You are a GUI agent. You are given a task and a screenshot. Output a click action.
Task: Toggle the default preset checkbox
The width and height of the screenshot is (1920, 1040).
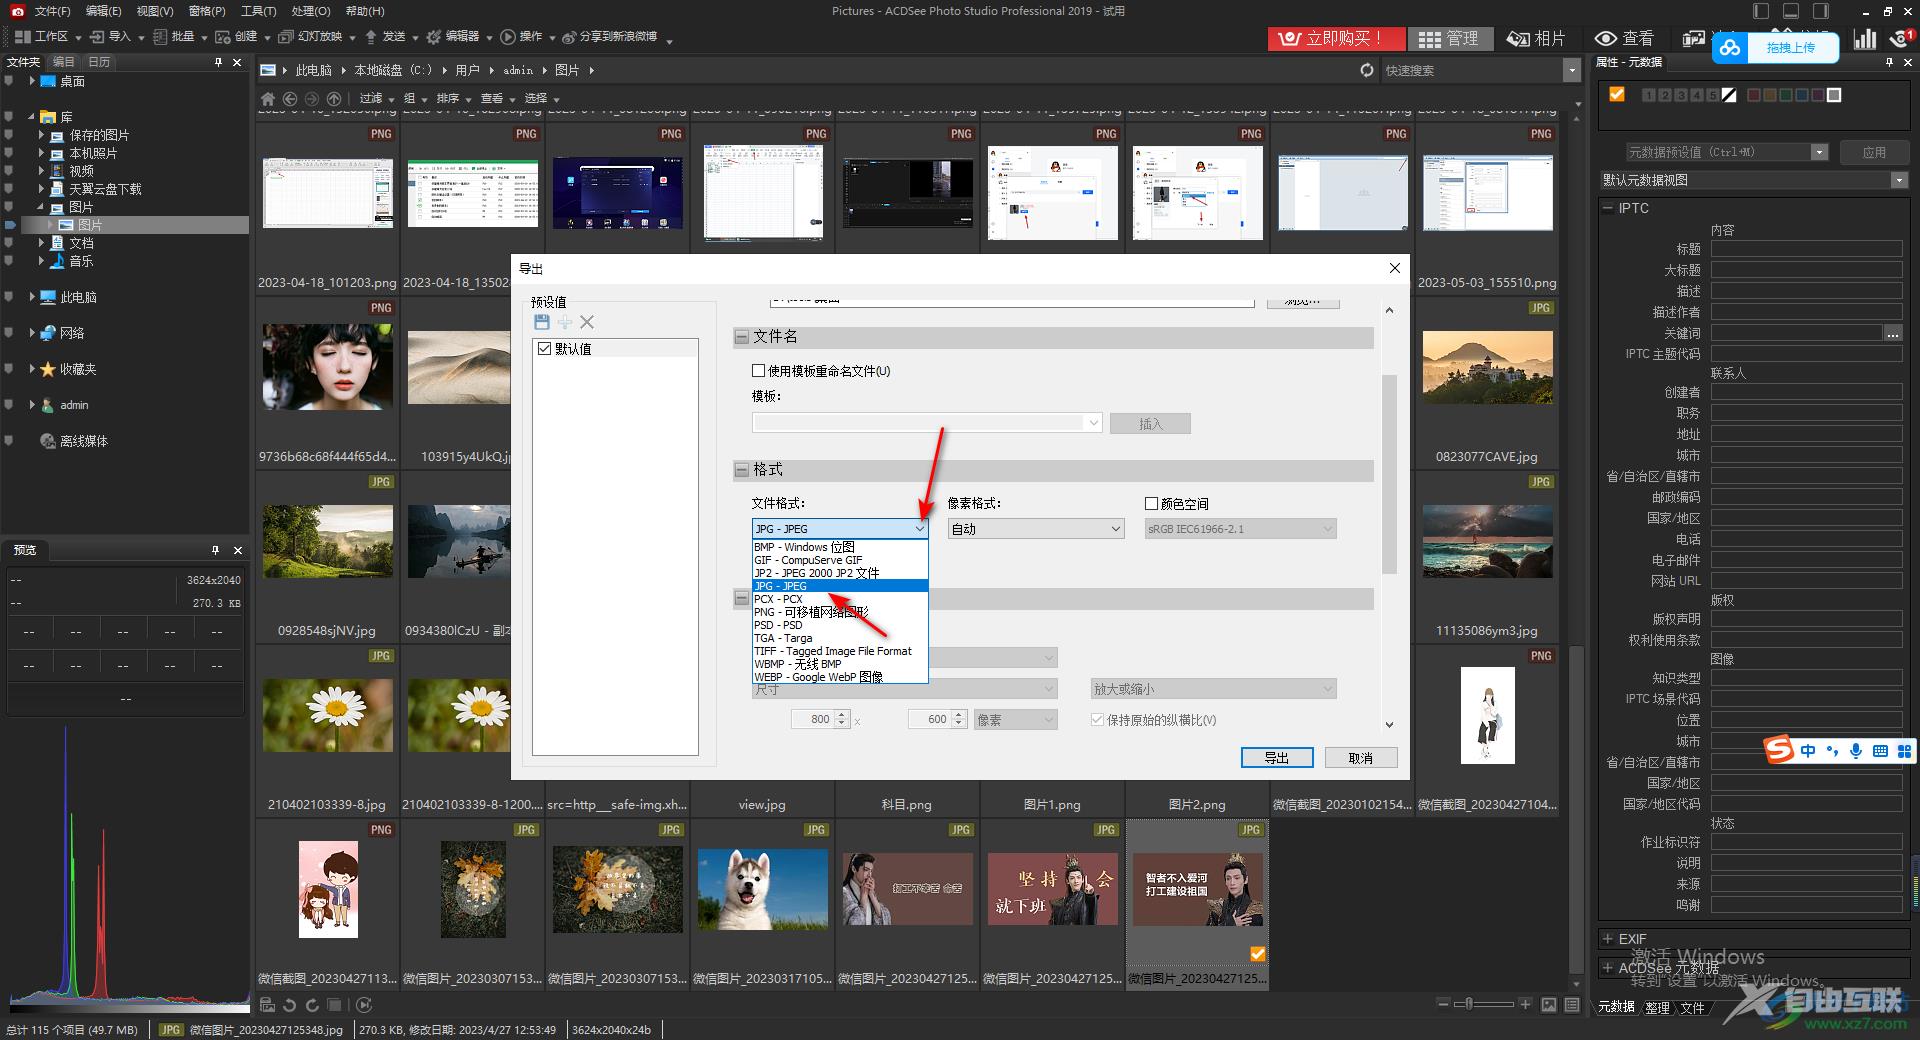544,349
